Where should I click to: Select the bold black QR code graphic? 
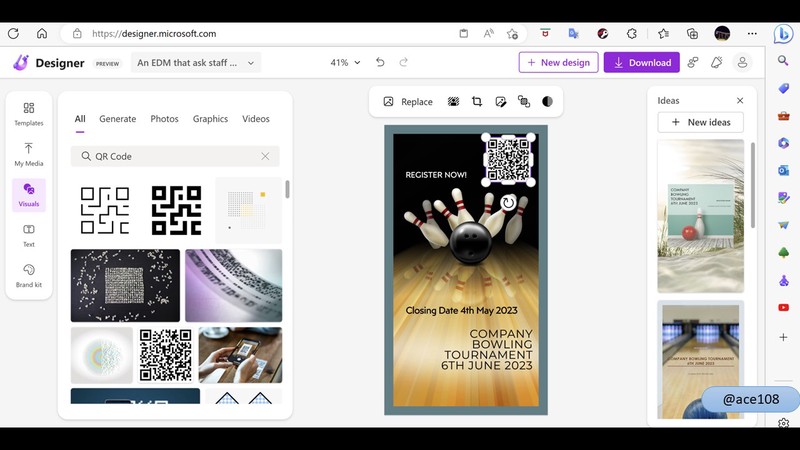coord(177,210)
